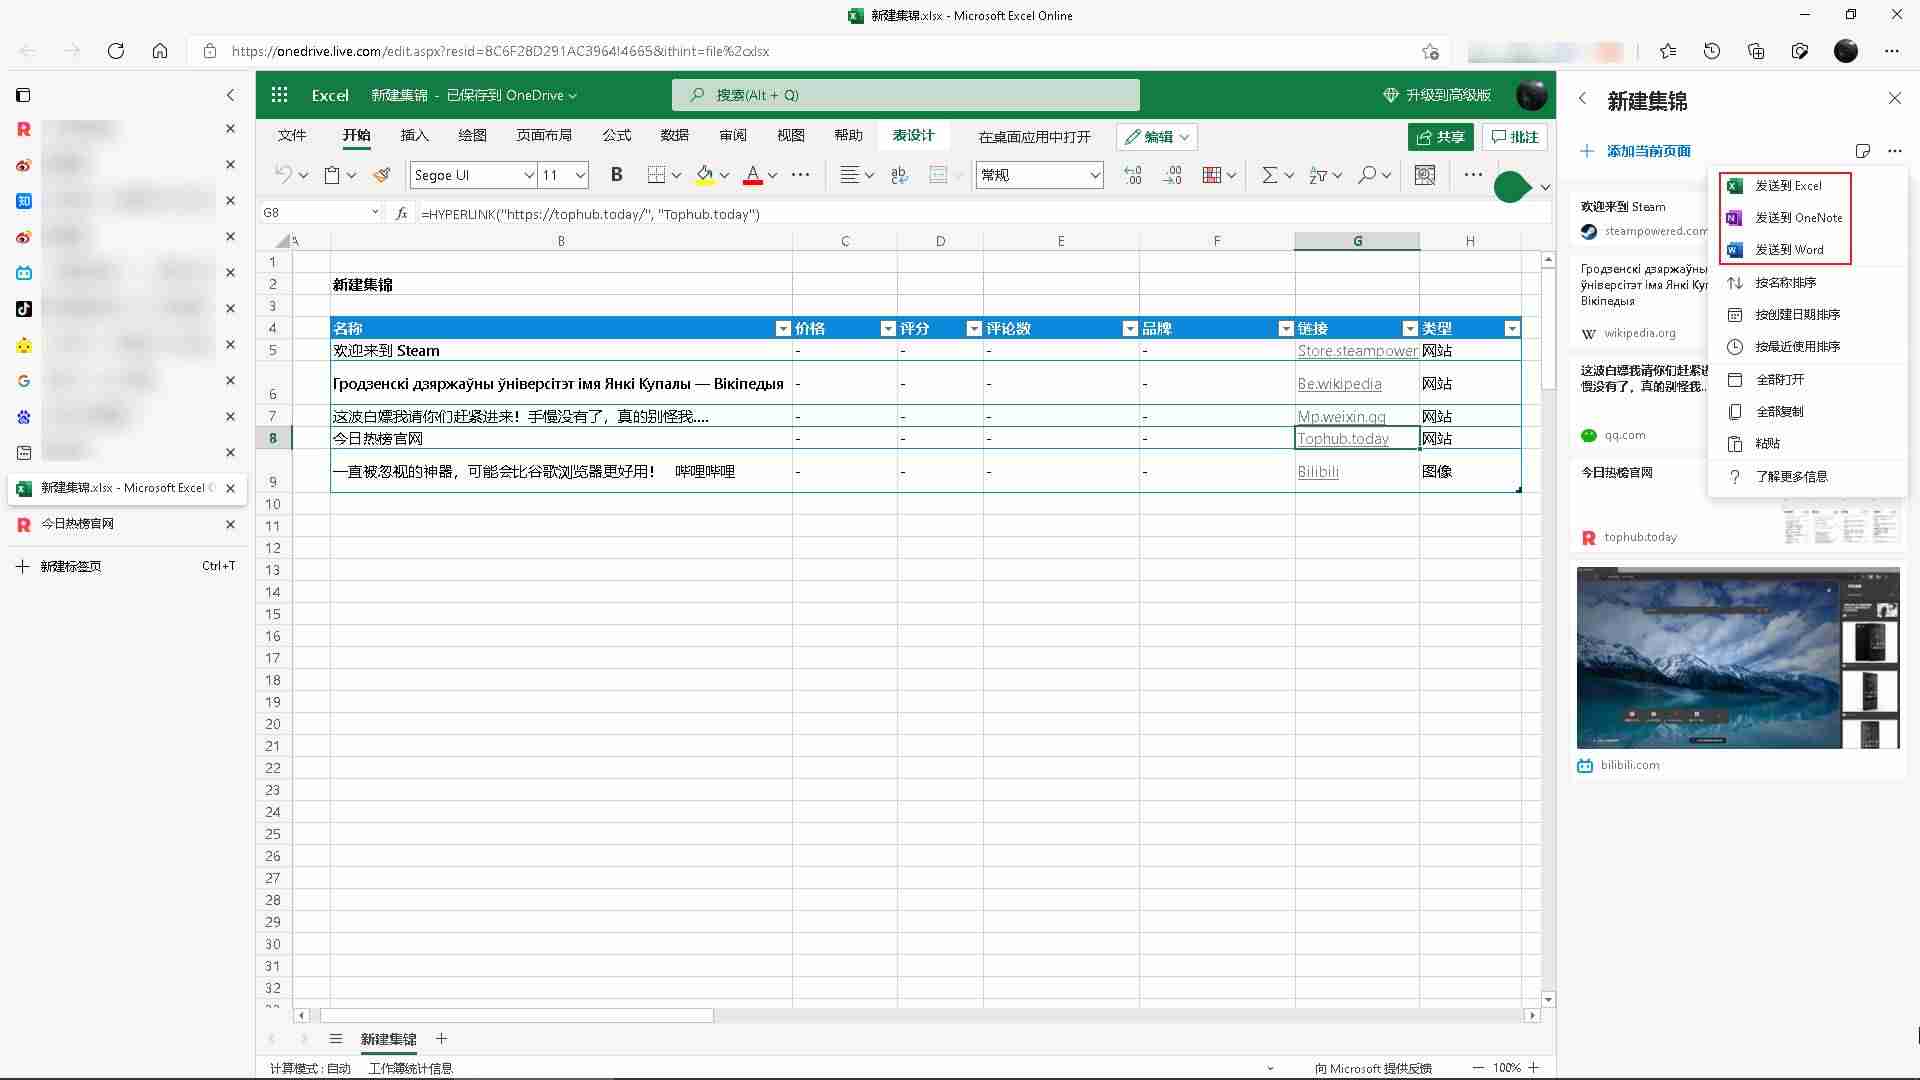Image resolution: width=1920 pixels, height=1080 pixels.
Task: Switch to the 公式 ribbon tab
Action: [x=616, y=136]
